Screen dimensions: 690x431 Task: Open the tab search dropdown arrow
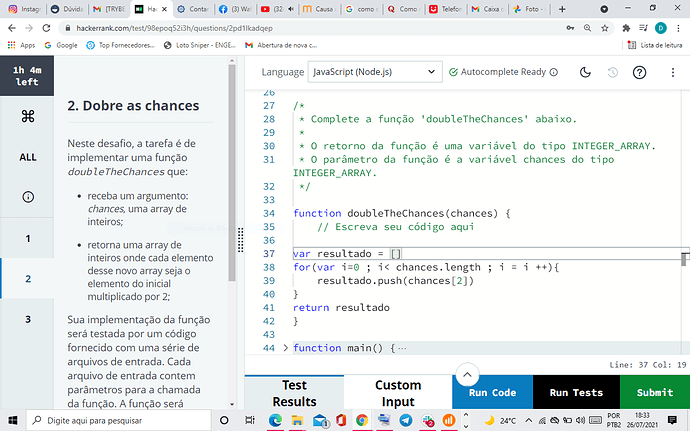[x=604, y=9]
